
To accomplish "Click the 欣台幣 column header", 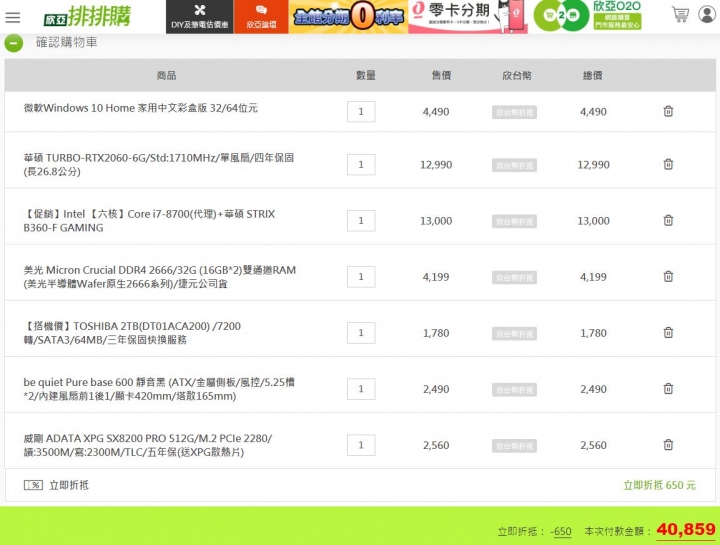I will [x=517, y=75].
